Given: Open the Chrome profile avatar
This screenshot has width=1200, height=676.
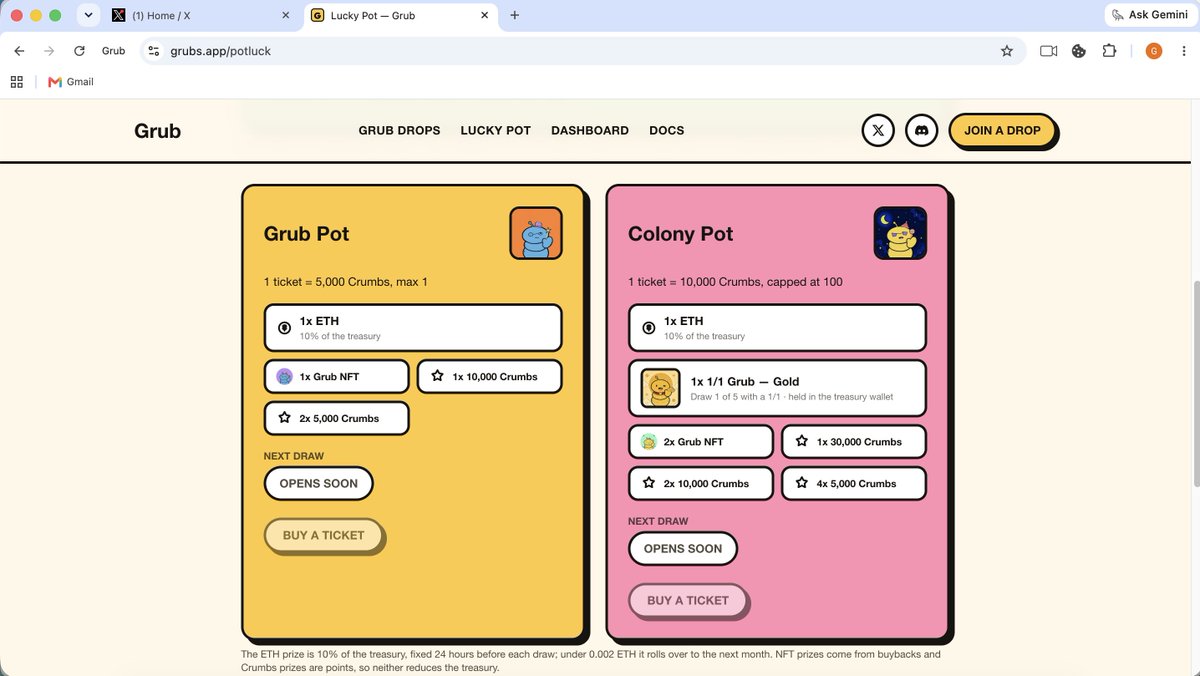Looking at the screenshot, I should [1153, 51].
